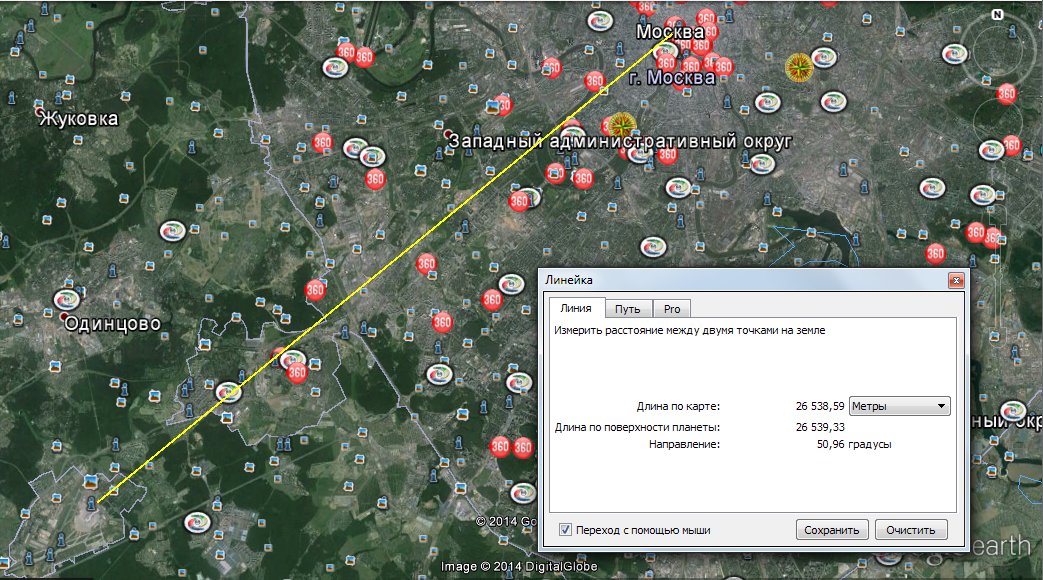Click the Жуковка place marker dot
This screenshot has width=1043, height=580.
(39, 111)
